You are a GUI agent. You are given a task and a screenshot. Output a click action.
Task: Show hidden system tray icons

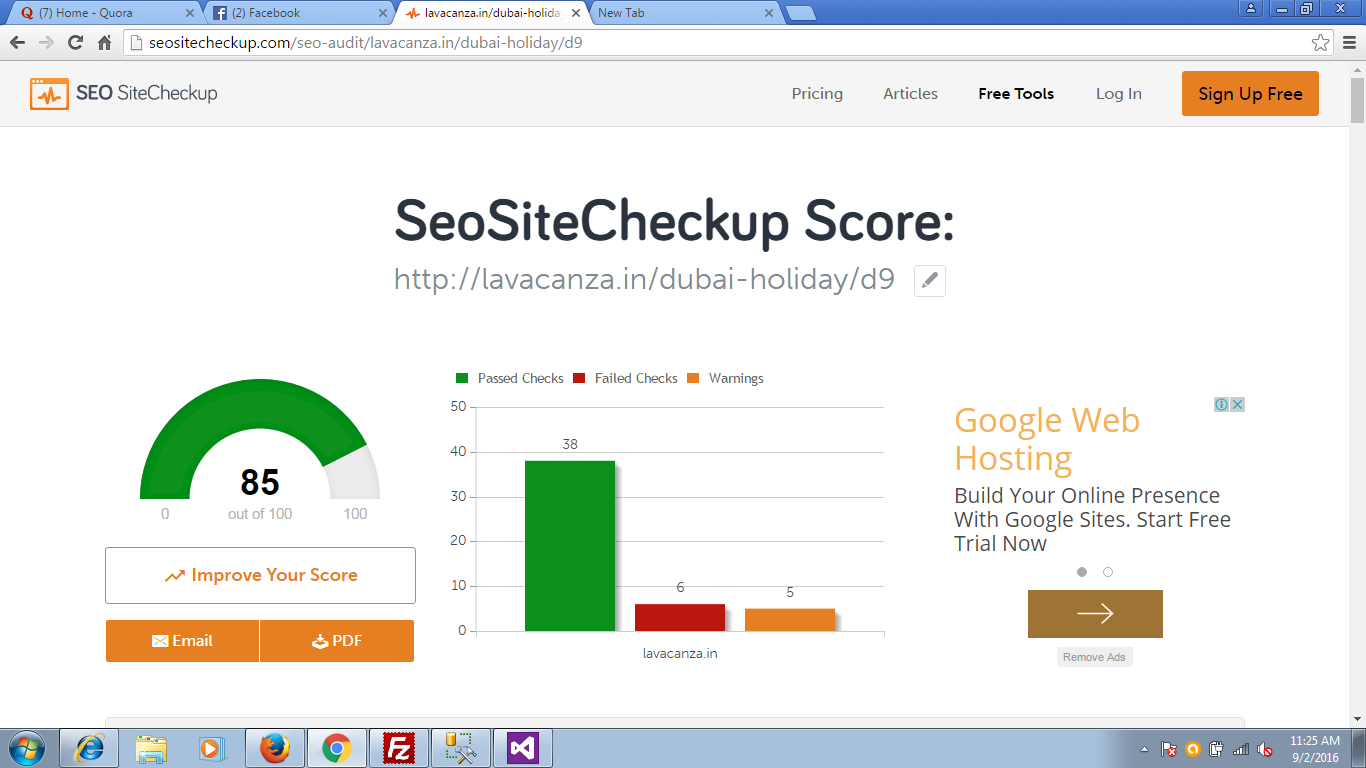1144,749
